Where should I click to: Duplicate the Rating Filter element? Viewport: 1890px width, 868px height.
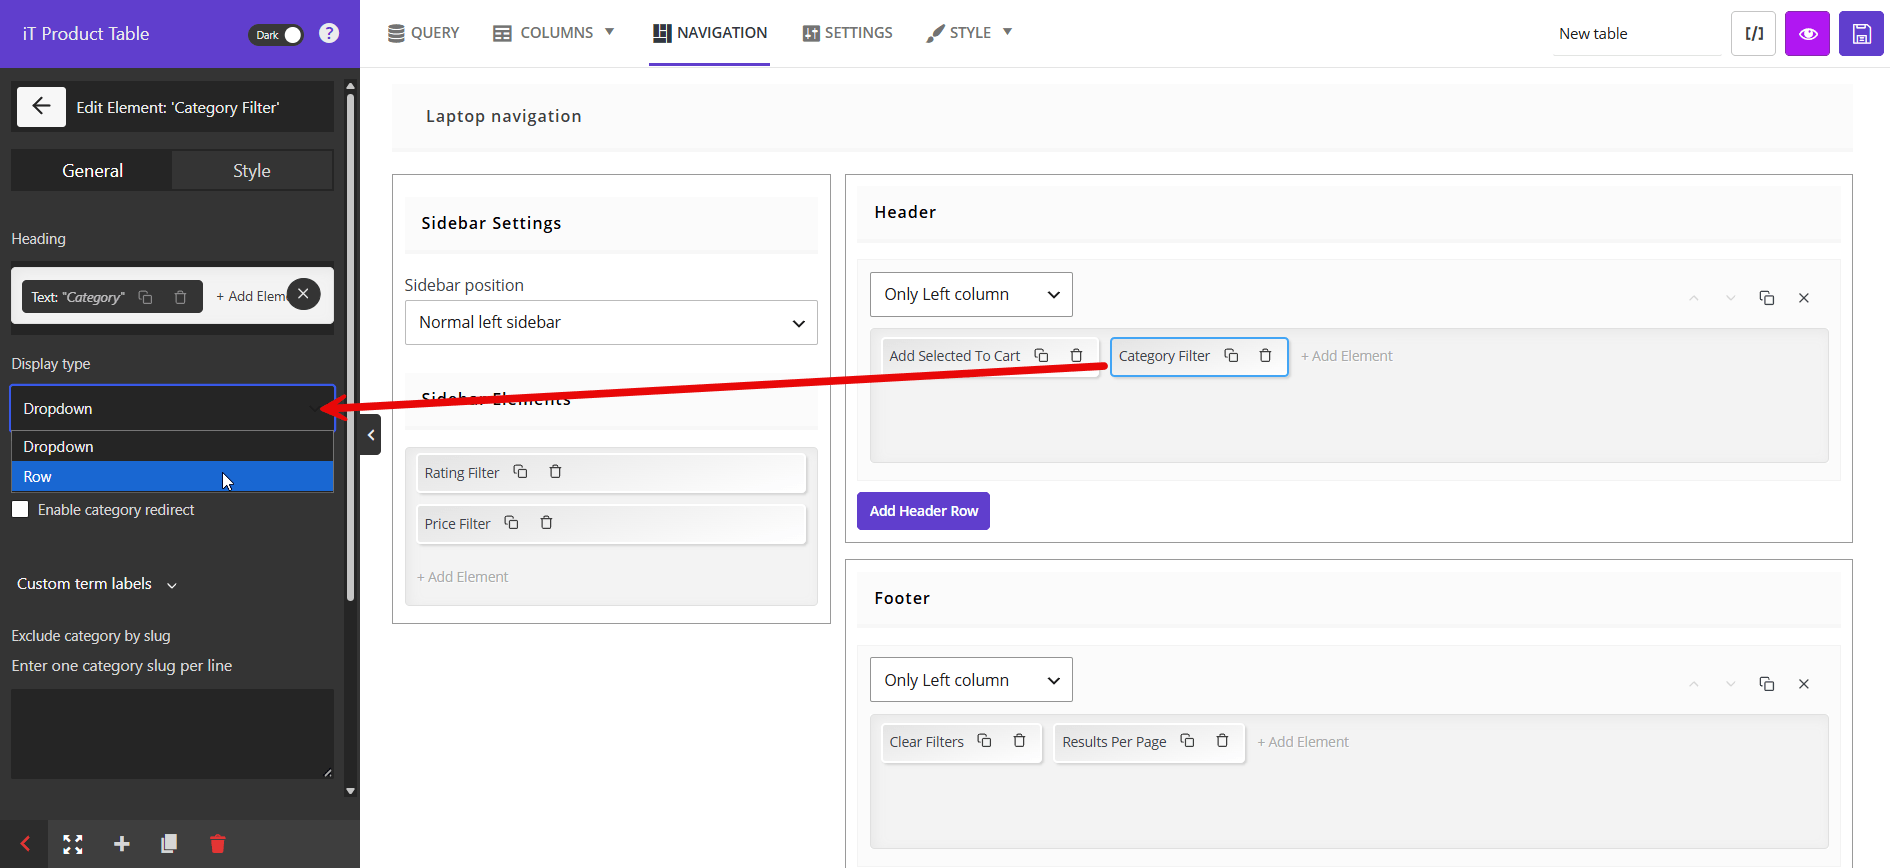pyautogui.click(x=520, y=472)
